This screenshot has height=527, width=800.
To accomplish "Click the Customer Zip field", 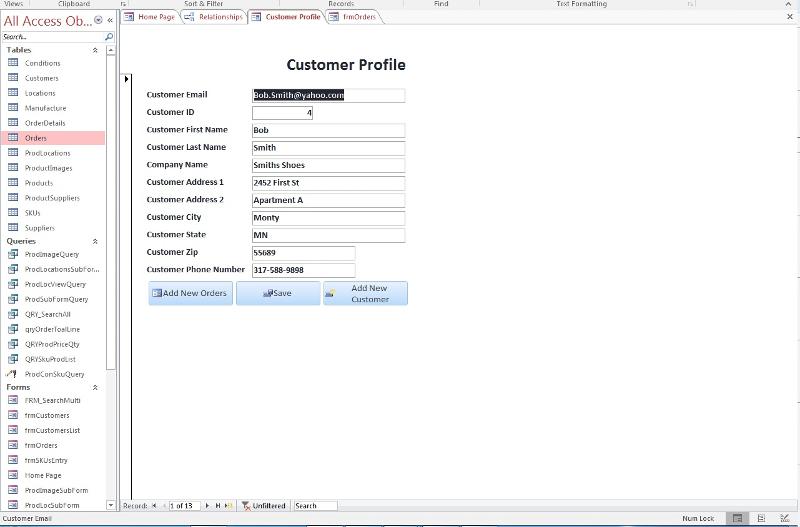I will [x=304, y=253].
